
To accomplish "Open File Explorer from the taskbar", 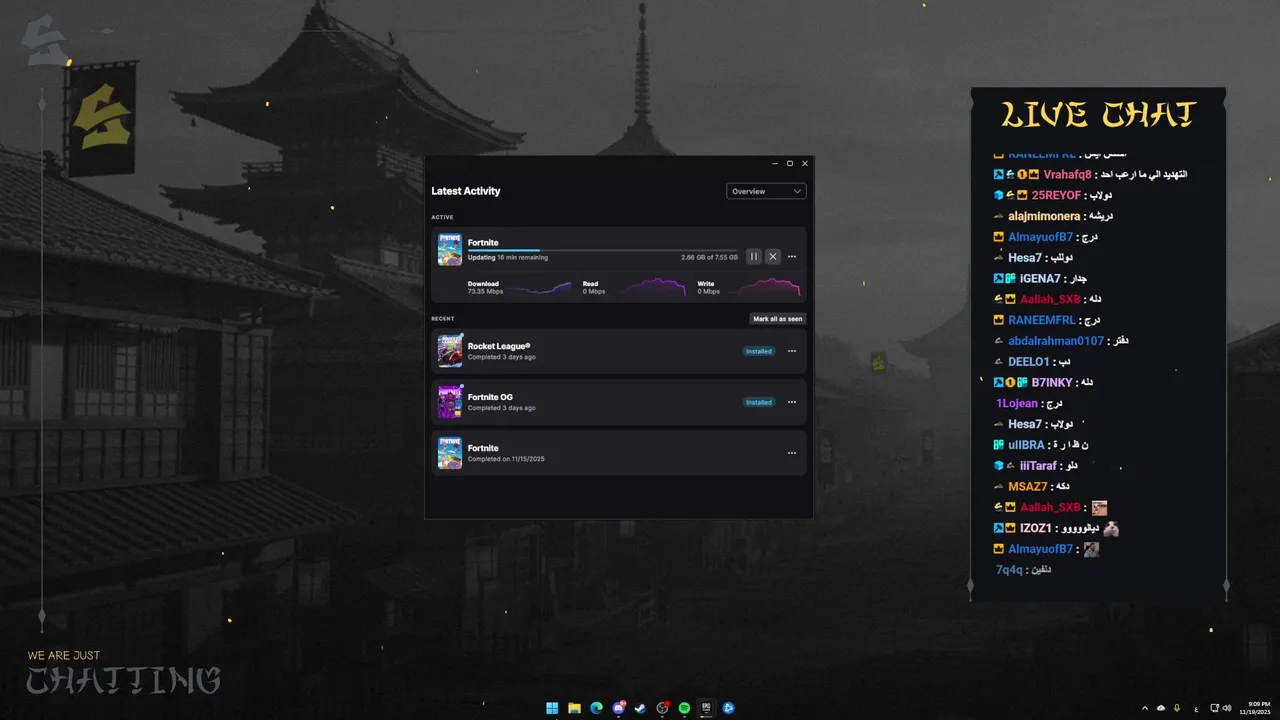I will coord(574,708).
